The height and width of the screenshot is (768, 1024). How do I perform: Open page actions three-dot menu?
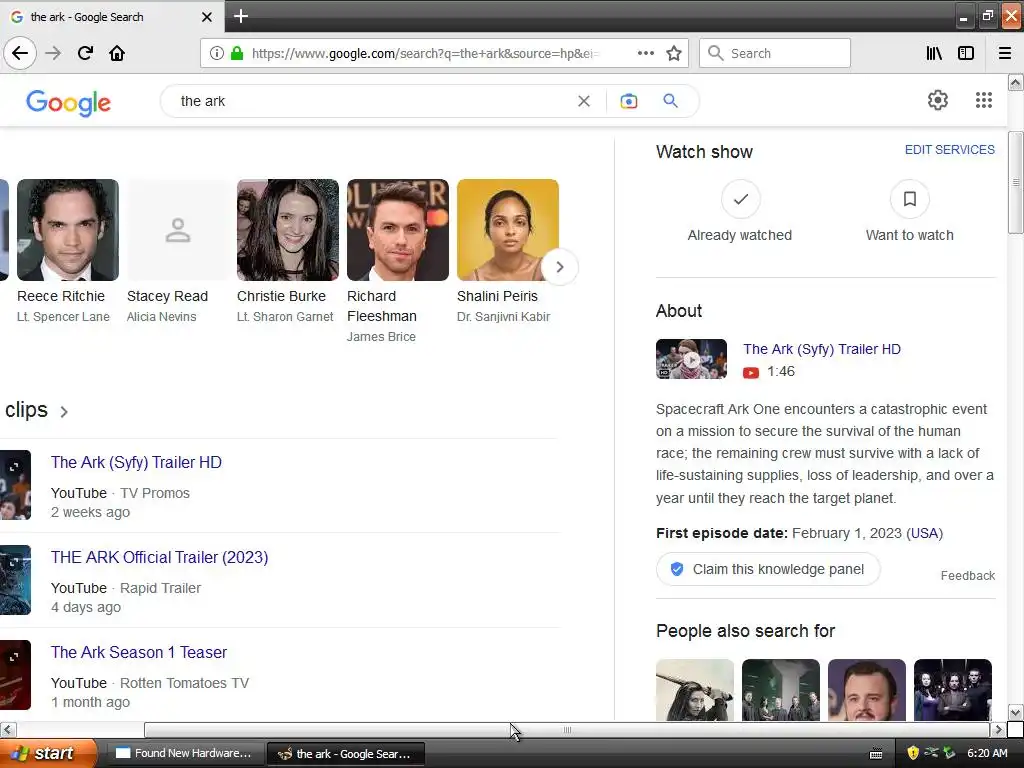click(645, 53)
